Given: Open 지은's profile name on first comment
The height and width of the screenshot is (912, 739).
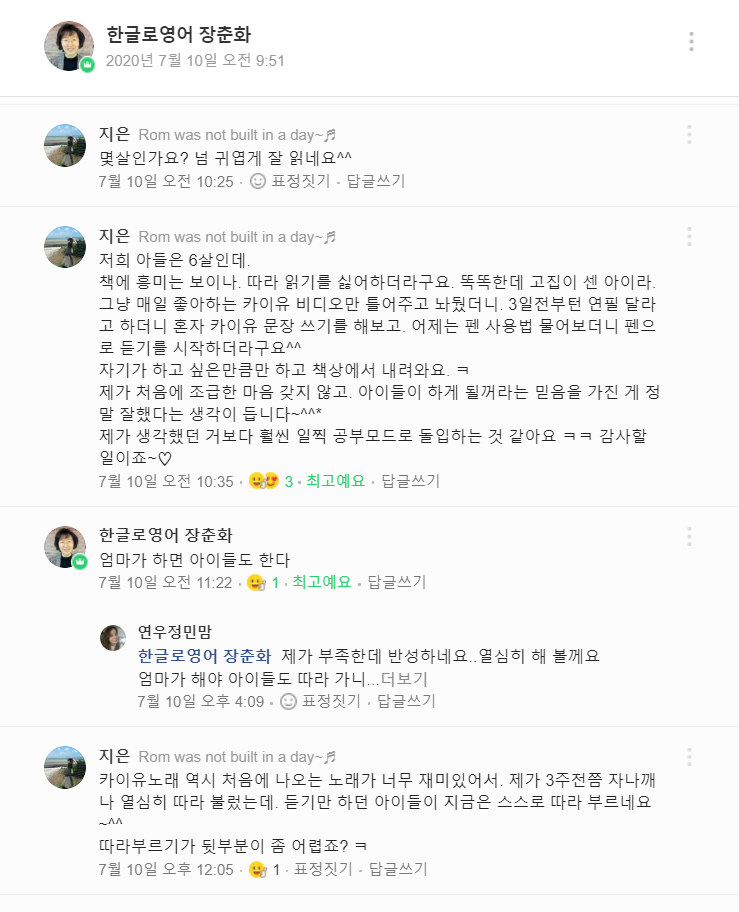Looking at the screenshot, I should 114,135.
